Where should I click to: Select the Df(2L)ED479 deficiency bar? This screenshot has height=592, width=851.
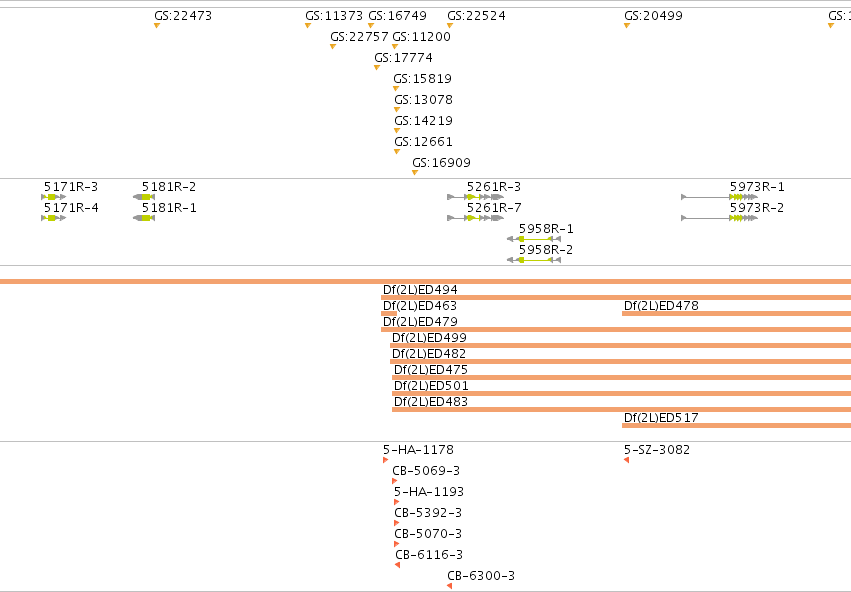(x=616, y=329)
